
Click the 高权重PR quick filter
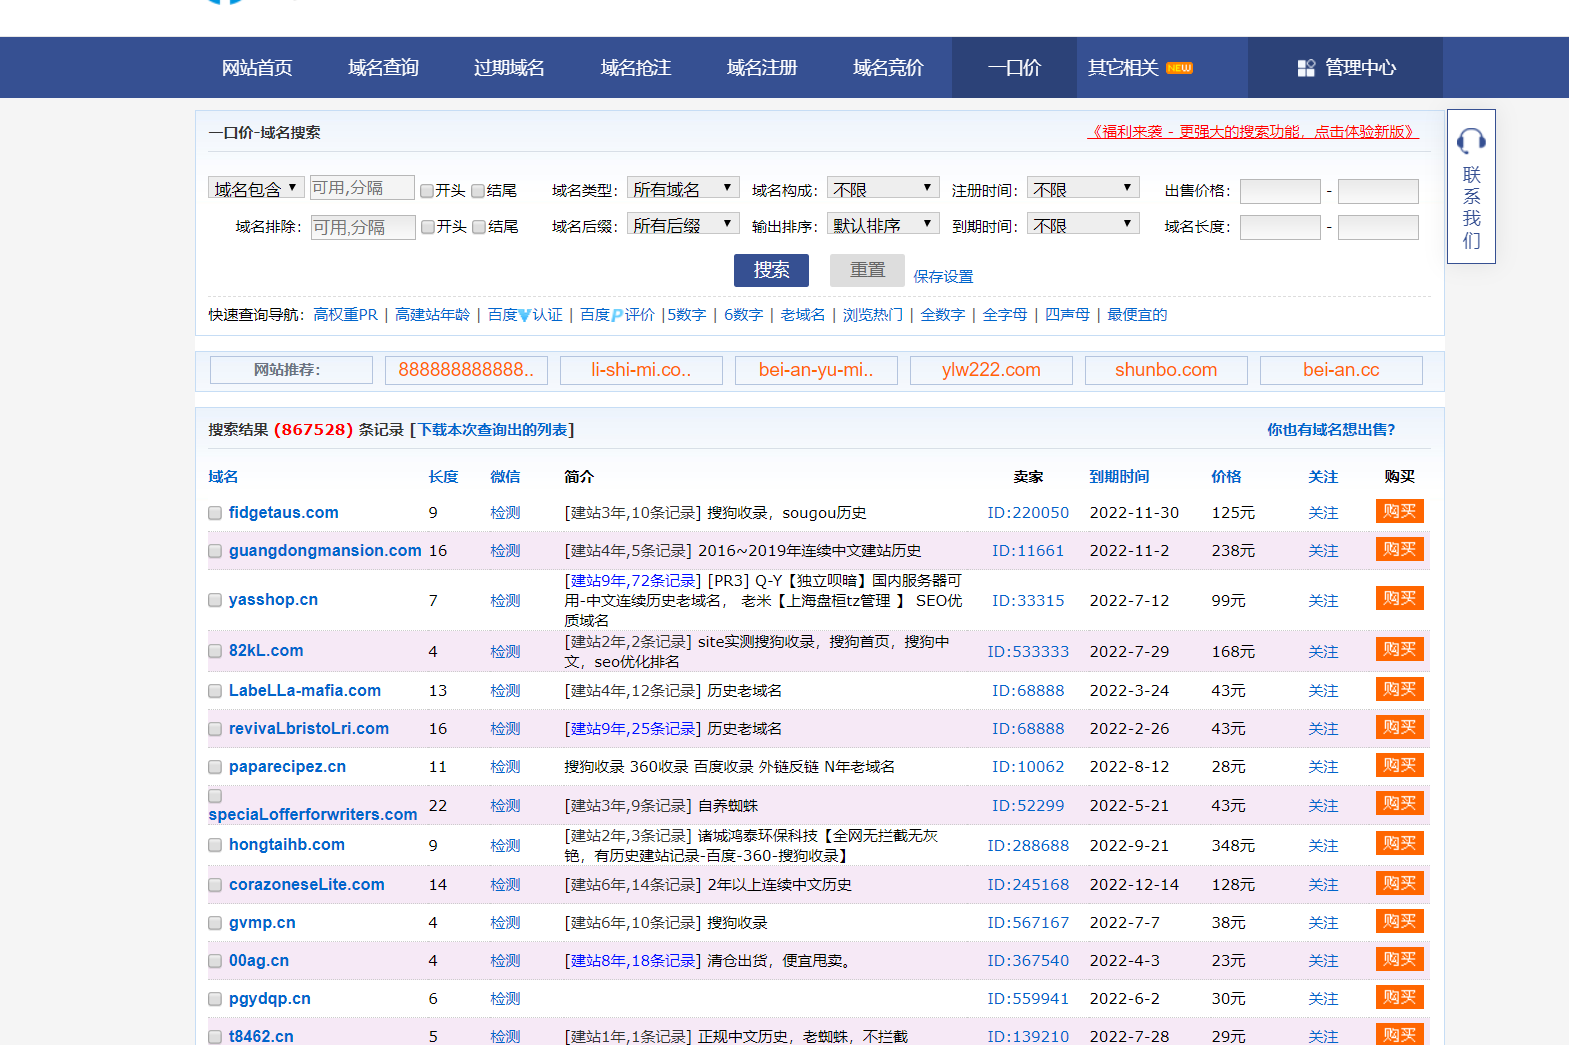coord(345,315)
